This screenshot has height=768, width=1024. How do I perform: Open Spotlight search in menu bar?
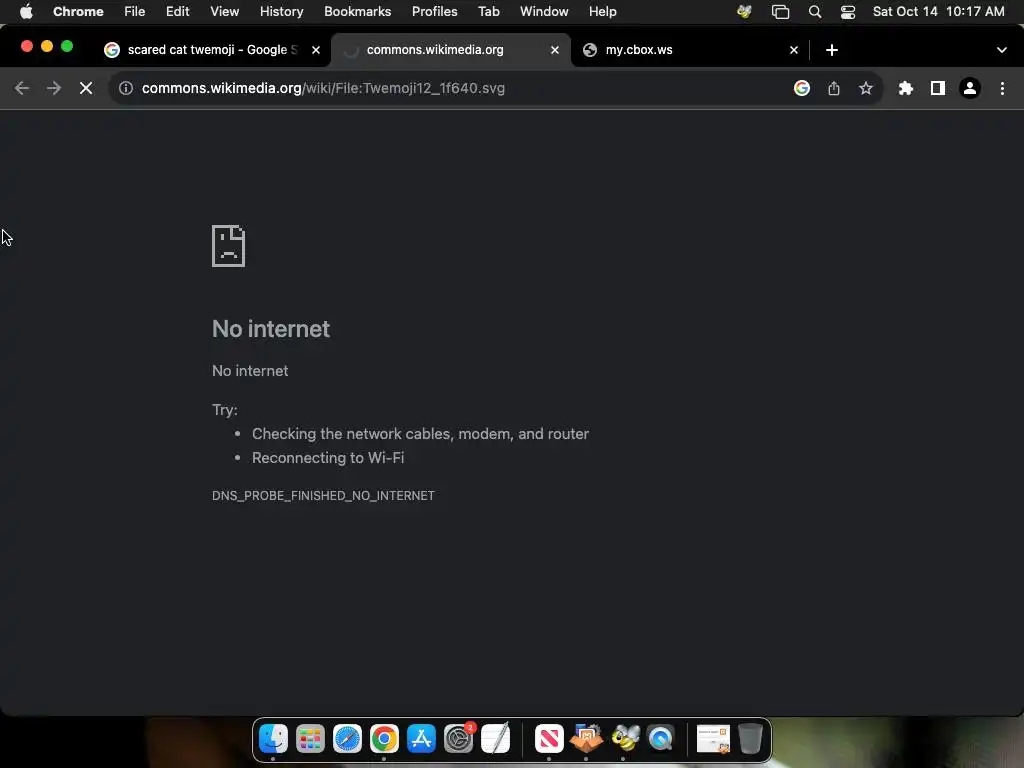pyautogui.click(x=814, y=12)
